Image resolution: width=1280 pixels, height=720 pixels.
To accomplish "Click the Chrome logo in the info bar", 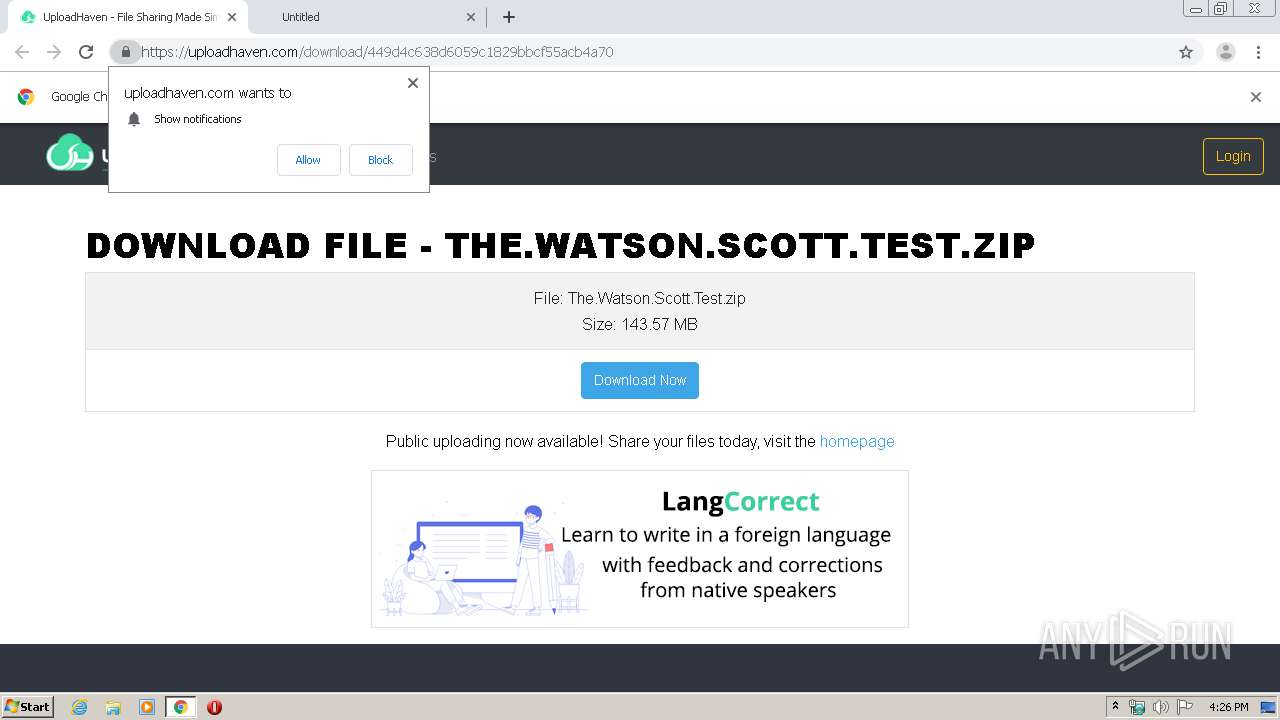I will point(26,97).
